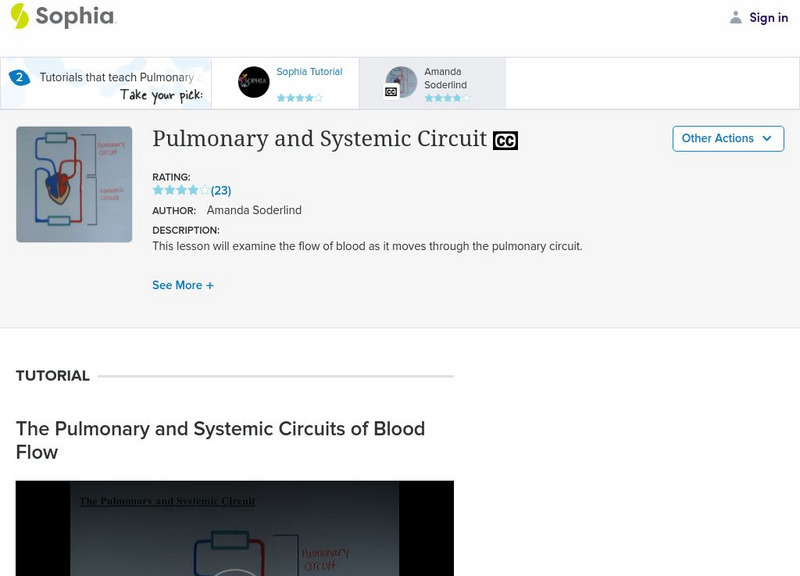Click the Pulmonary and Systemic Circuit title

pos(319,139)
